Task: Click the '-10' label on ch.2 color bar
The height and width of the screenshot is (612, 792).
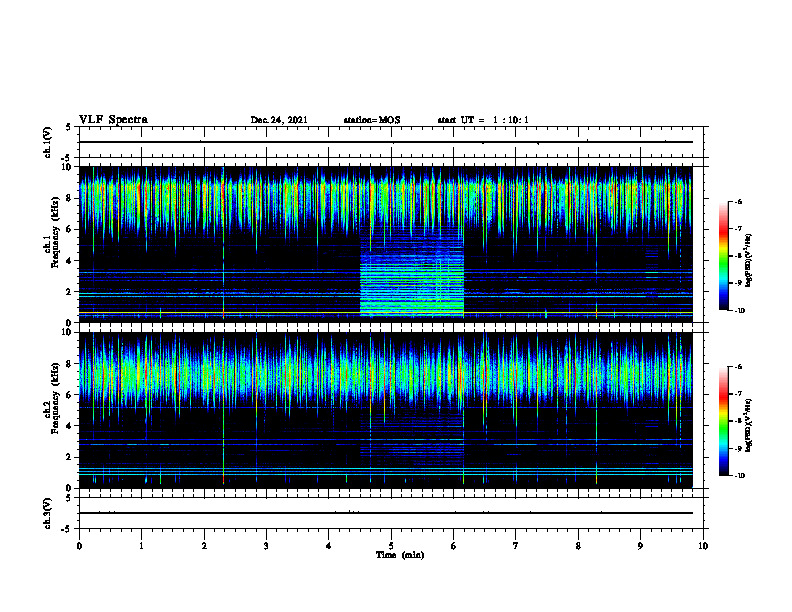Action: (x=739, y=476)
